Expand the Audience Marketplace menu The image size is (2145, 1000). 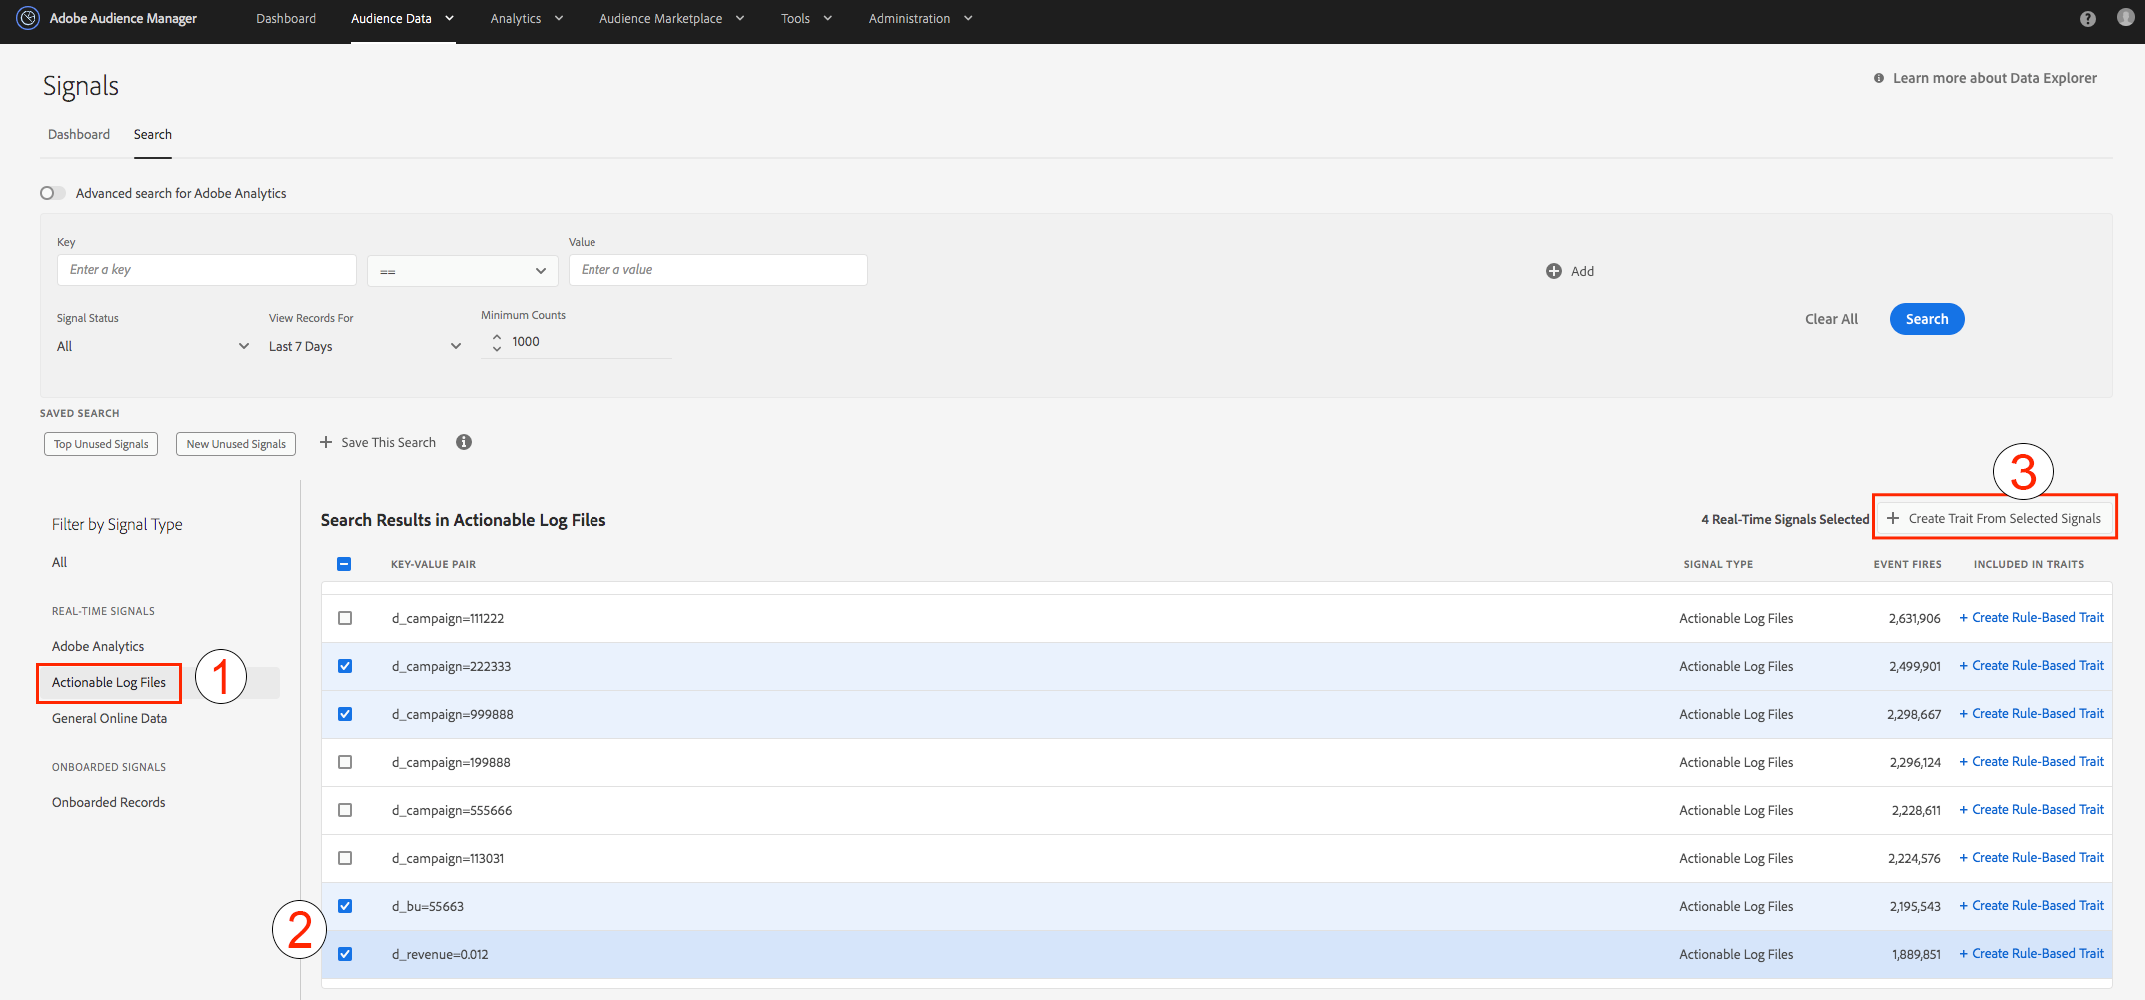point(672,19)
